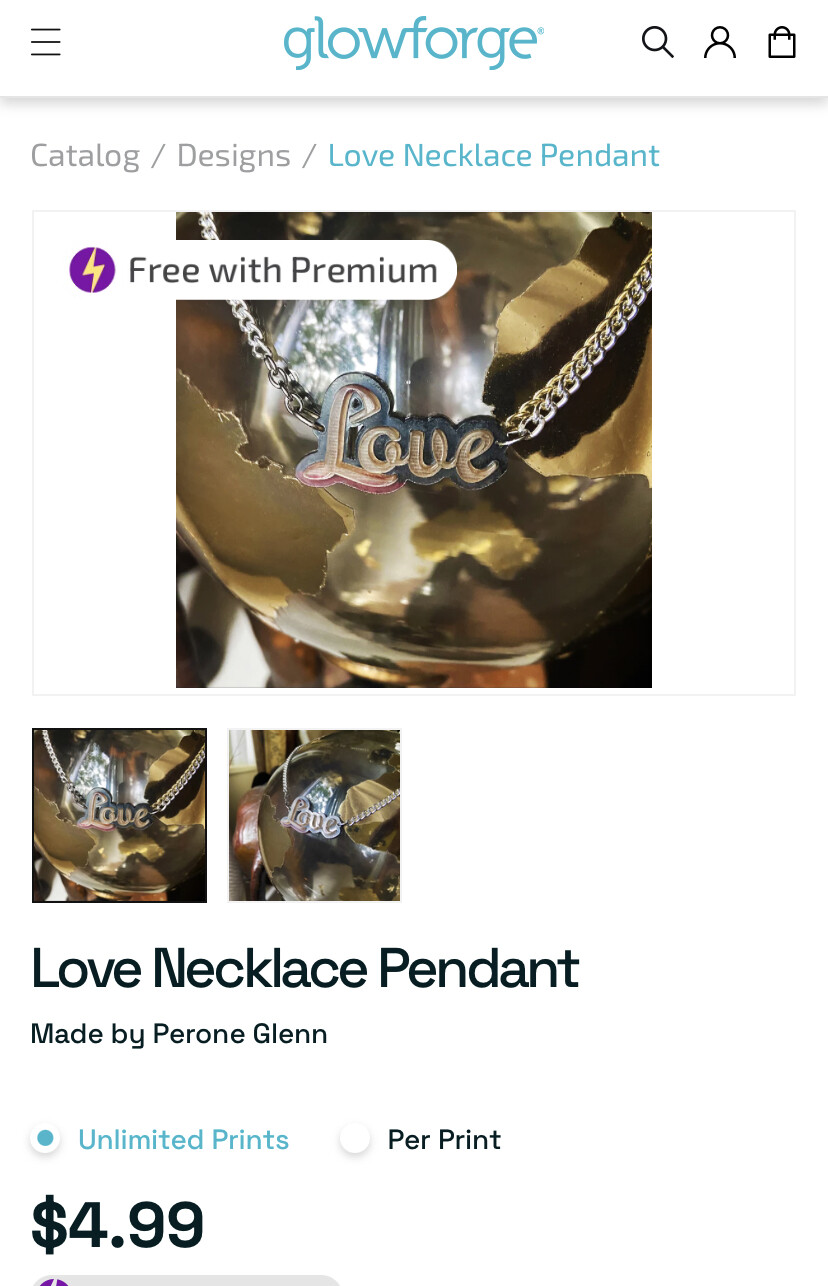Image resolution: width=828 pixels, height=1286 pixels.
Task: Go to the Glowforge logo home
Action: pos(414,43)
